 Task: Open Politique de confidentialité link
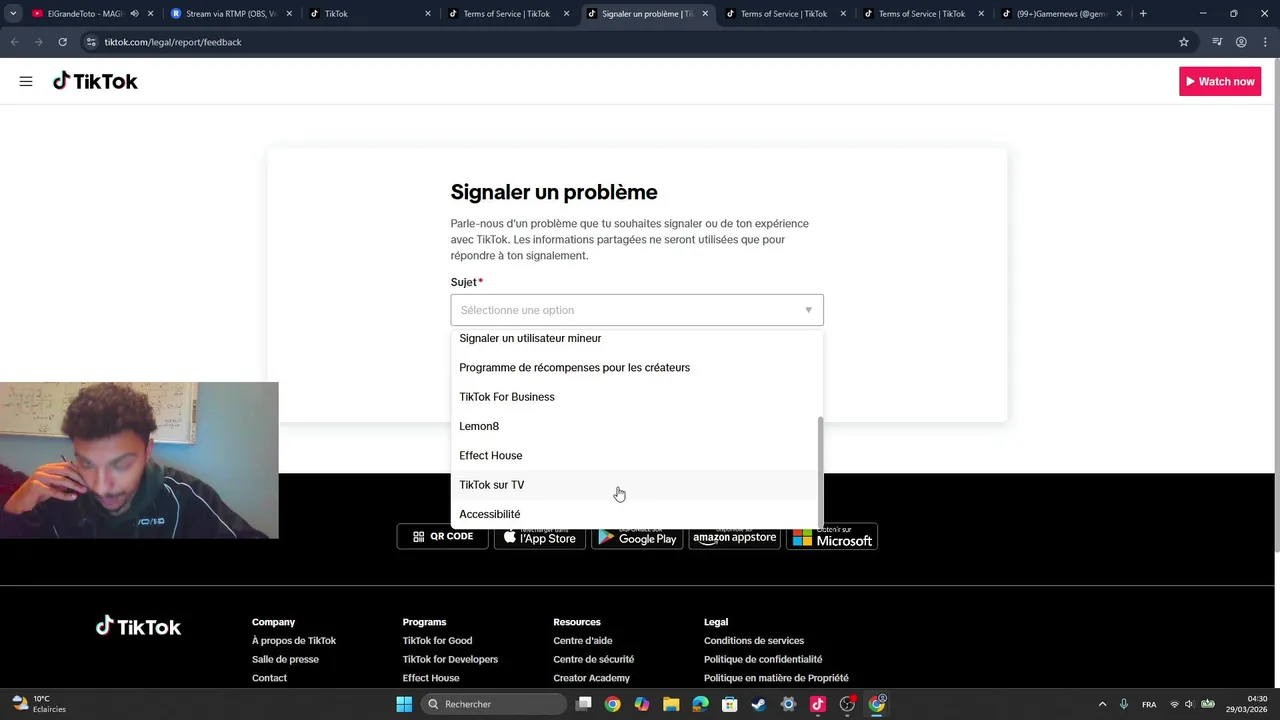coord(763,659)
